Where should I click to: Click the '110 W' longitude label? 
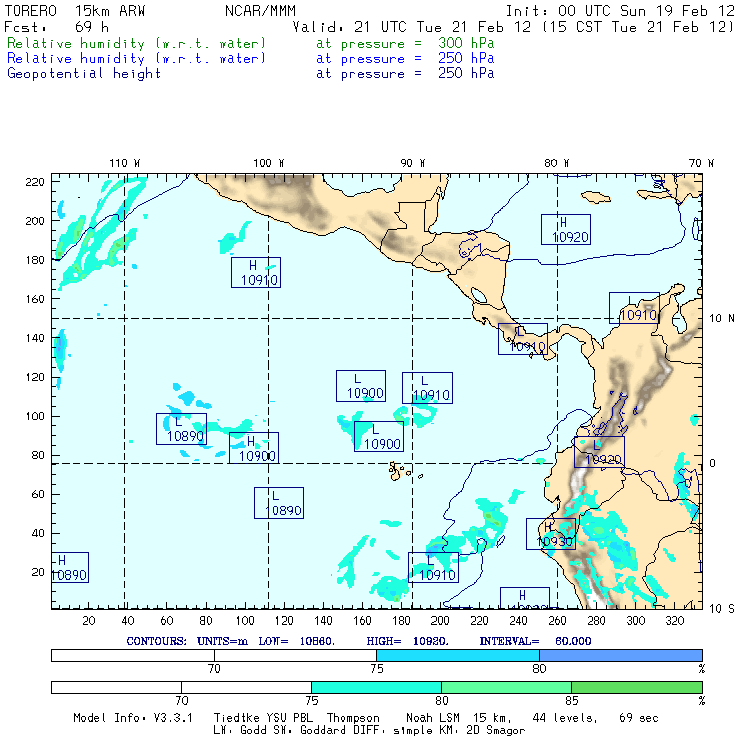click(125, 163)
